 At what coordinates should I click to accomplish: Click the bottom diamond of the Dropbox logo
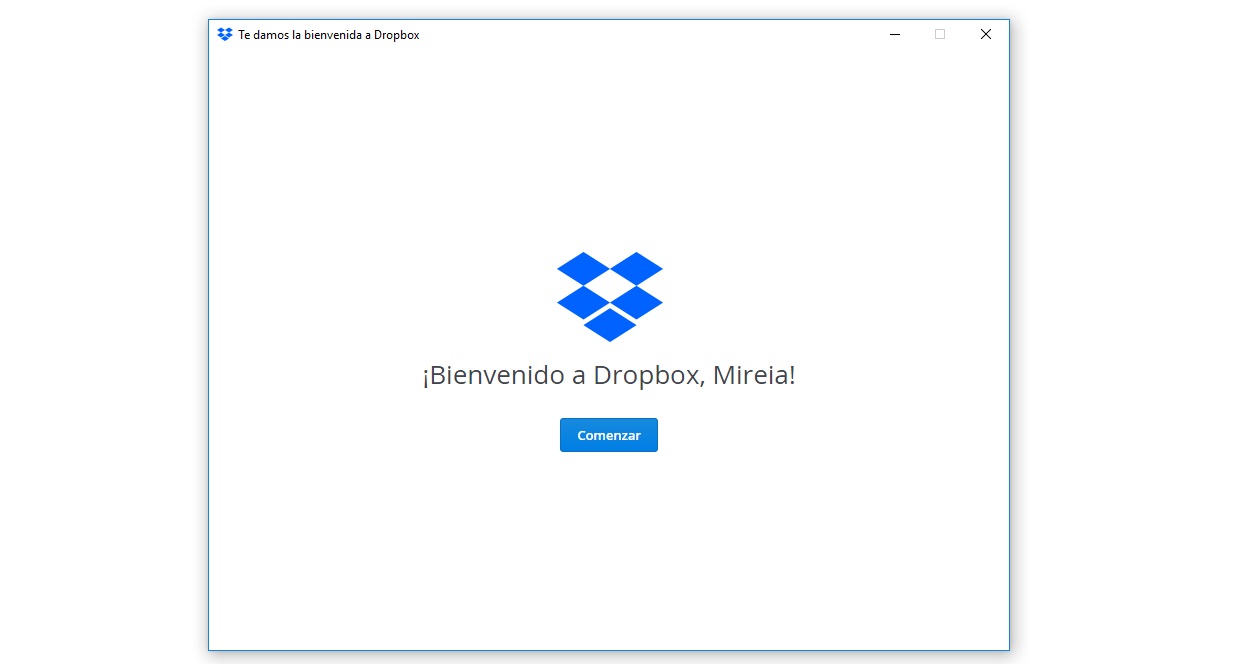click(x=609, y=327)
